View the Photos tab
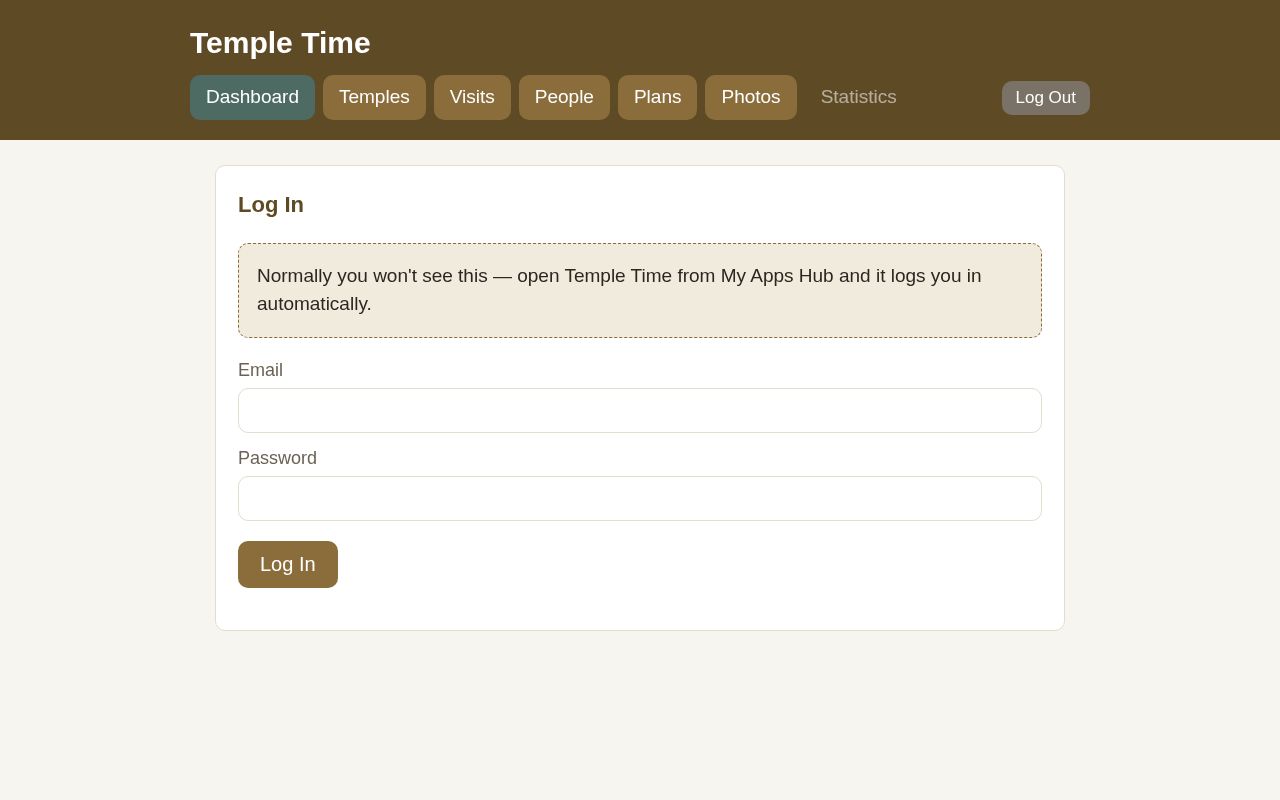Screen dimensions: 1280x800 (x=751, y=97)
